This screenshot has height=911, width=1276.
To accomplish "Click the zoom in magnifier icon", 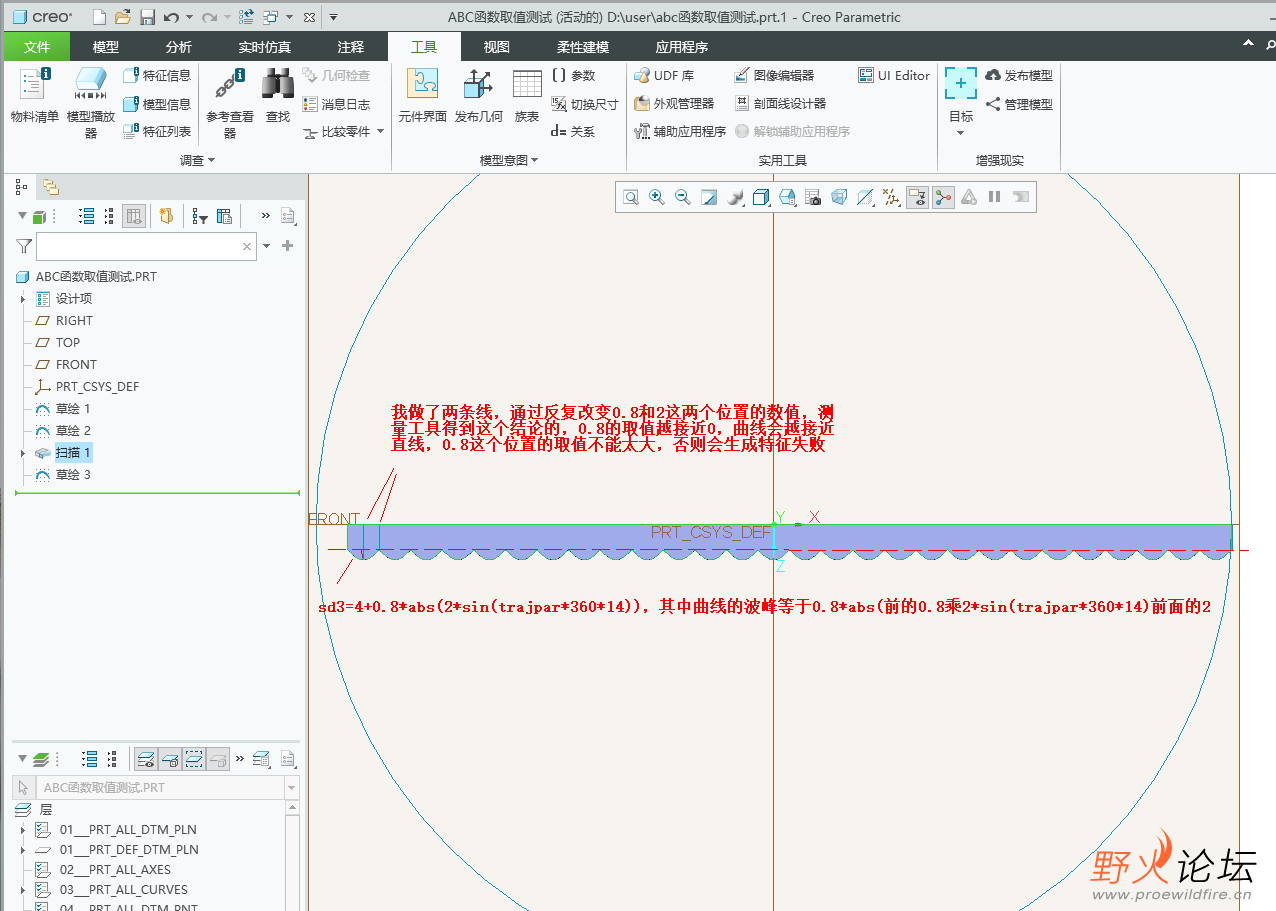I will 657,197.
